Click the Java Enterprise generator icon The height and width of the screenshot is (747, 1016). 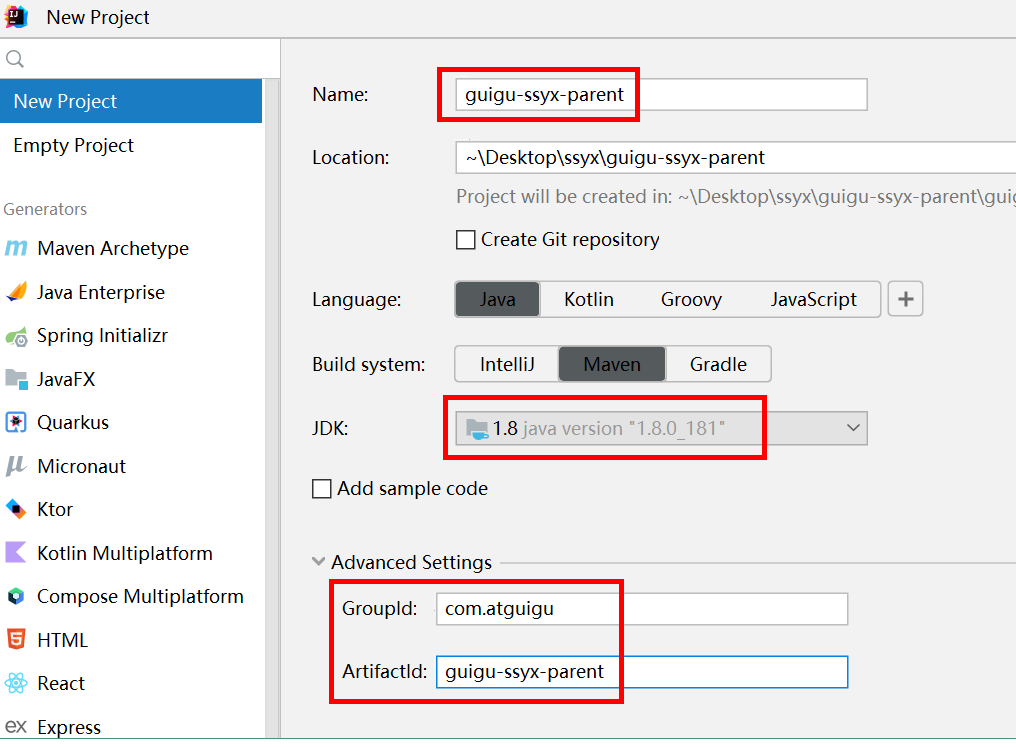point(16,292)
